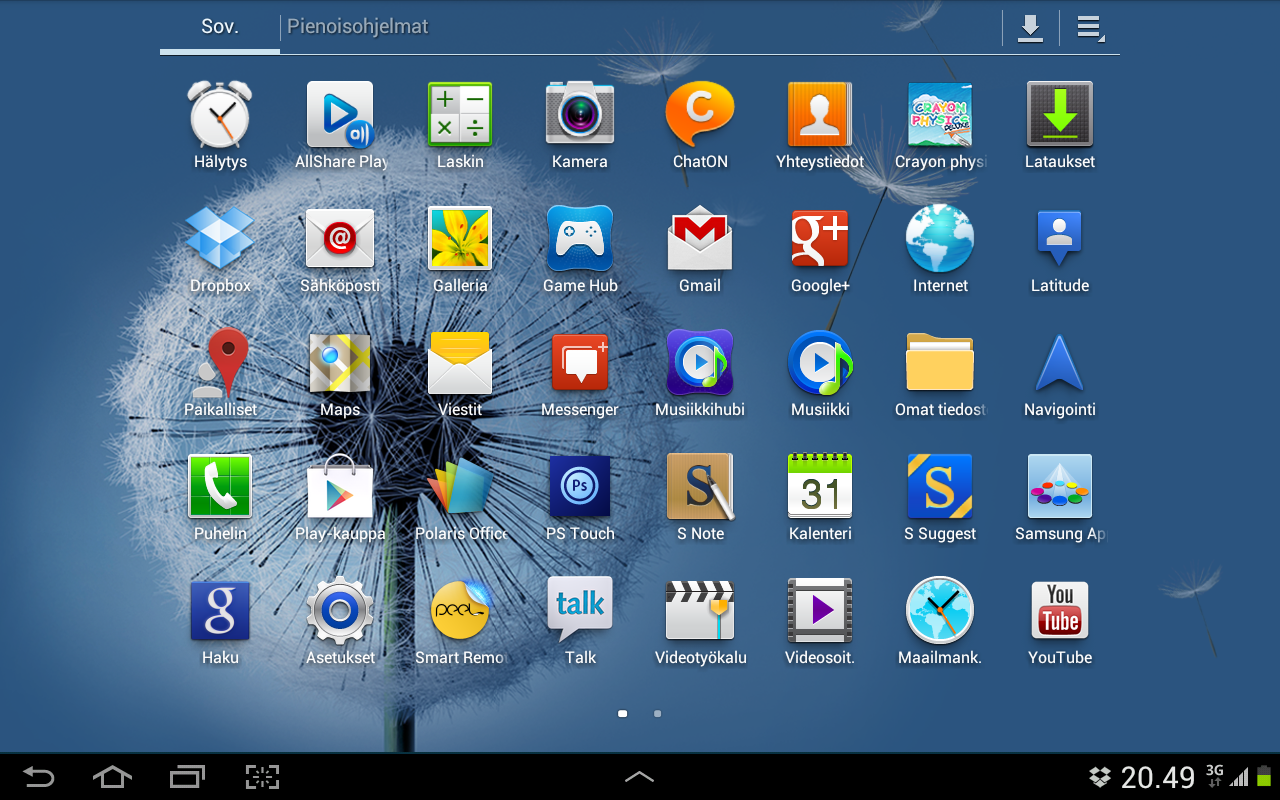
Task: Open the 20.49 clock status panel
Action: point(1158,777)
